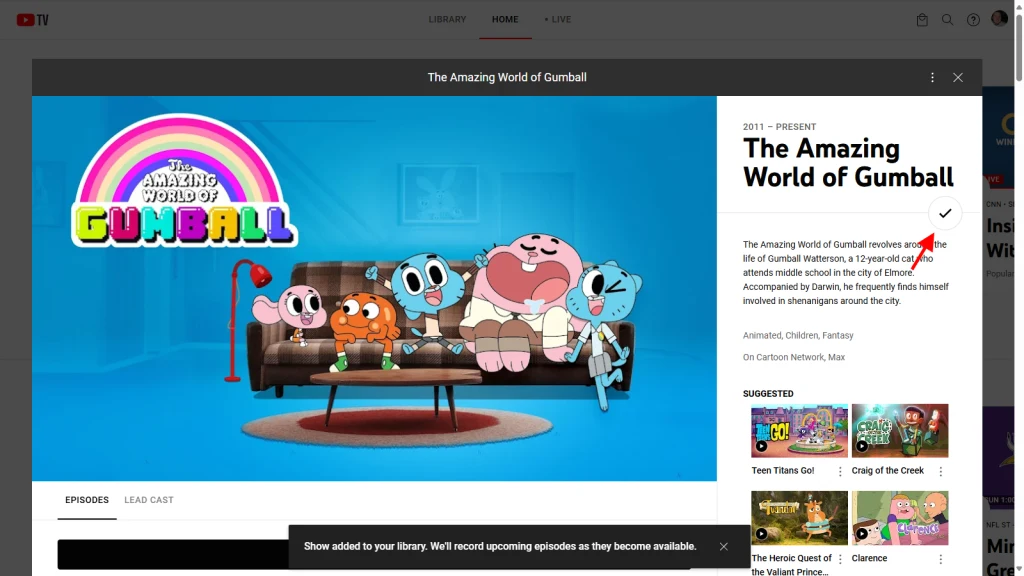Dismiss the 'Show added to library' notification
The width and height of the screenshot is (1024, 576).
point(723,547)
